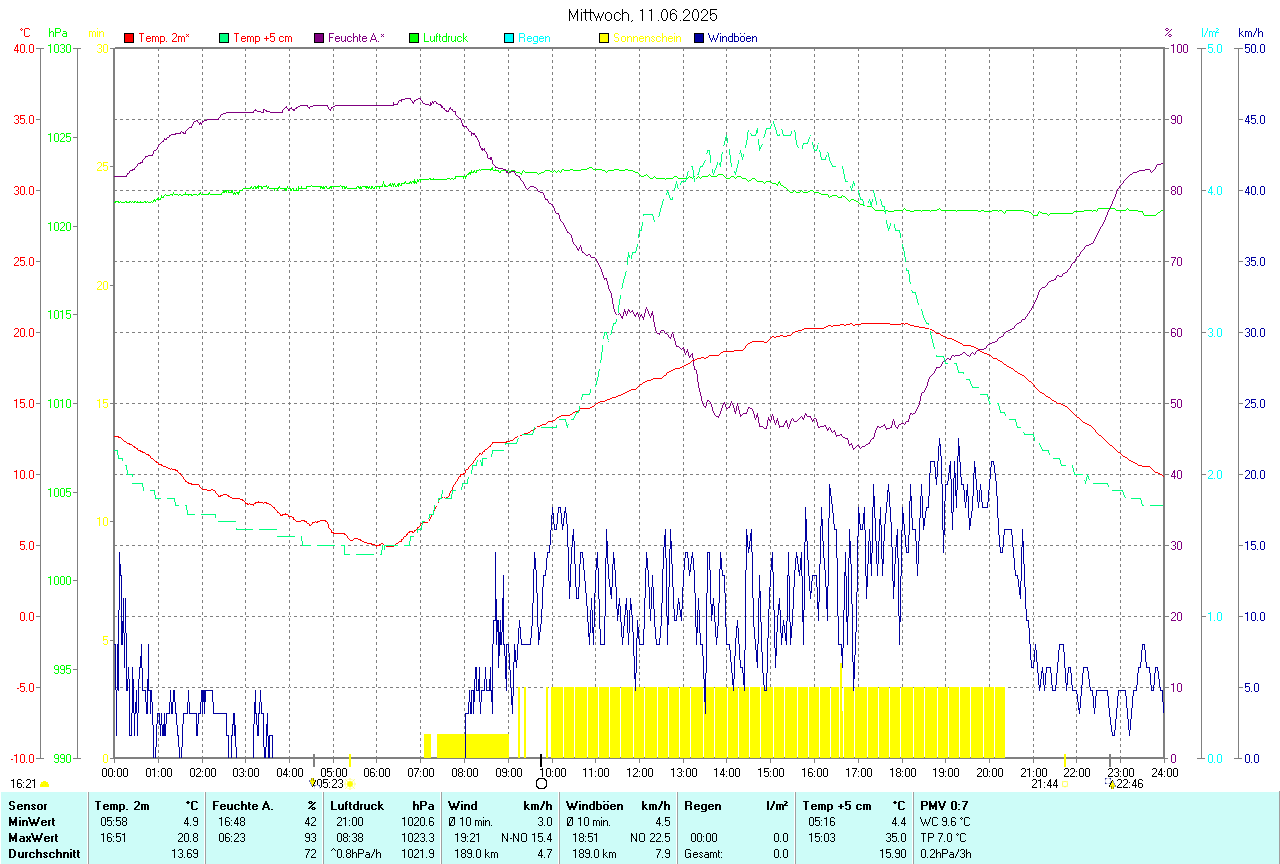Screen dimensions: 1280x864
Task: Click the 12:00 label on the time axis
Action: click(640, 772)
